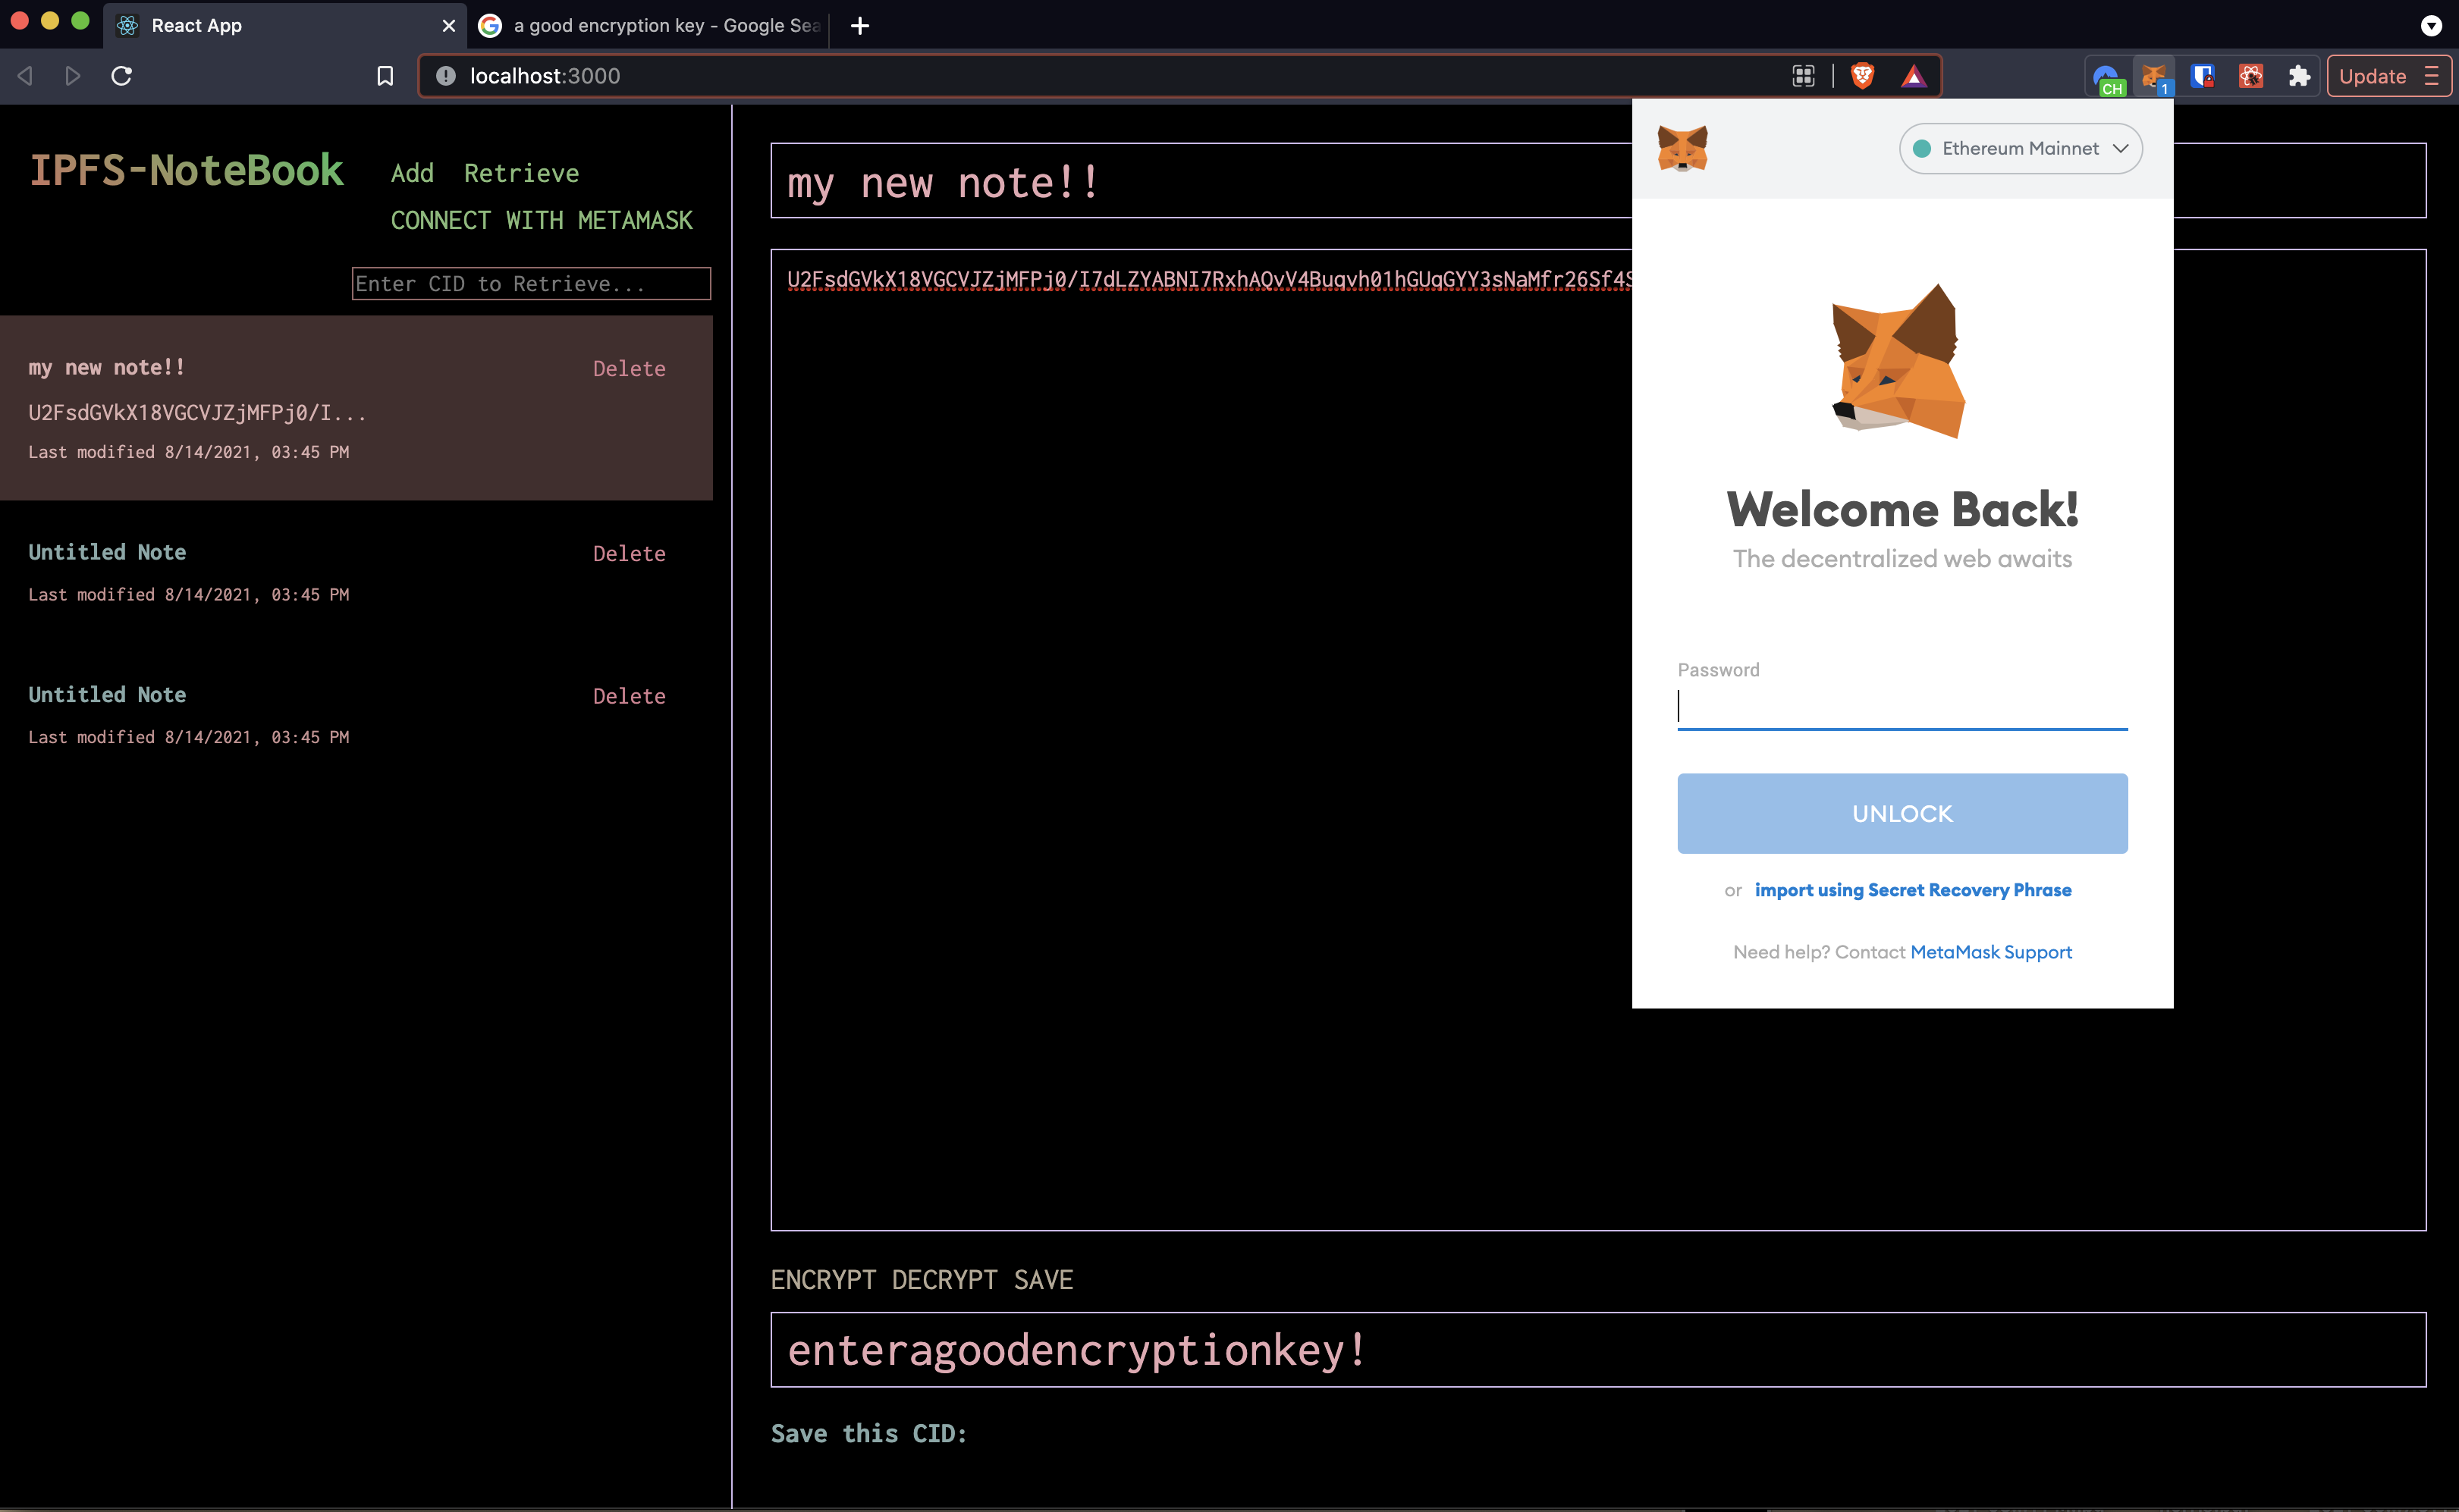Delete the second Untitled Note

pyautogui.click(x=628, y=696)
